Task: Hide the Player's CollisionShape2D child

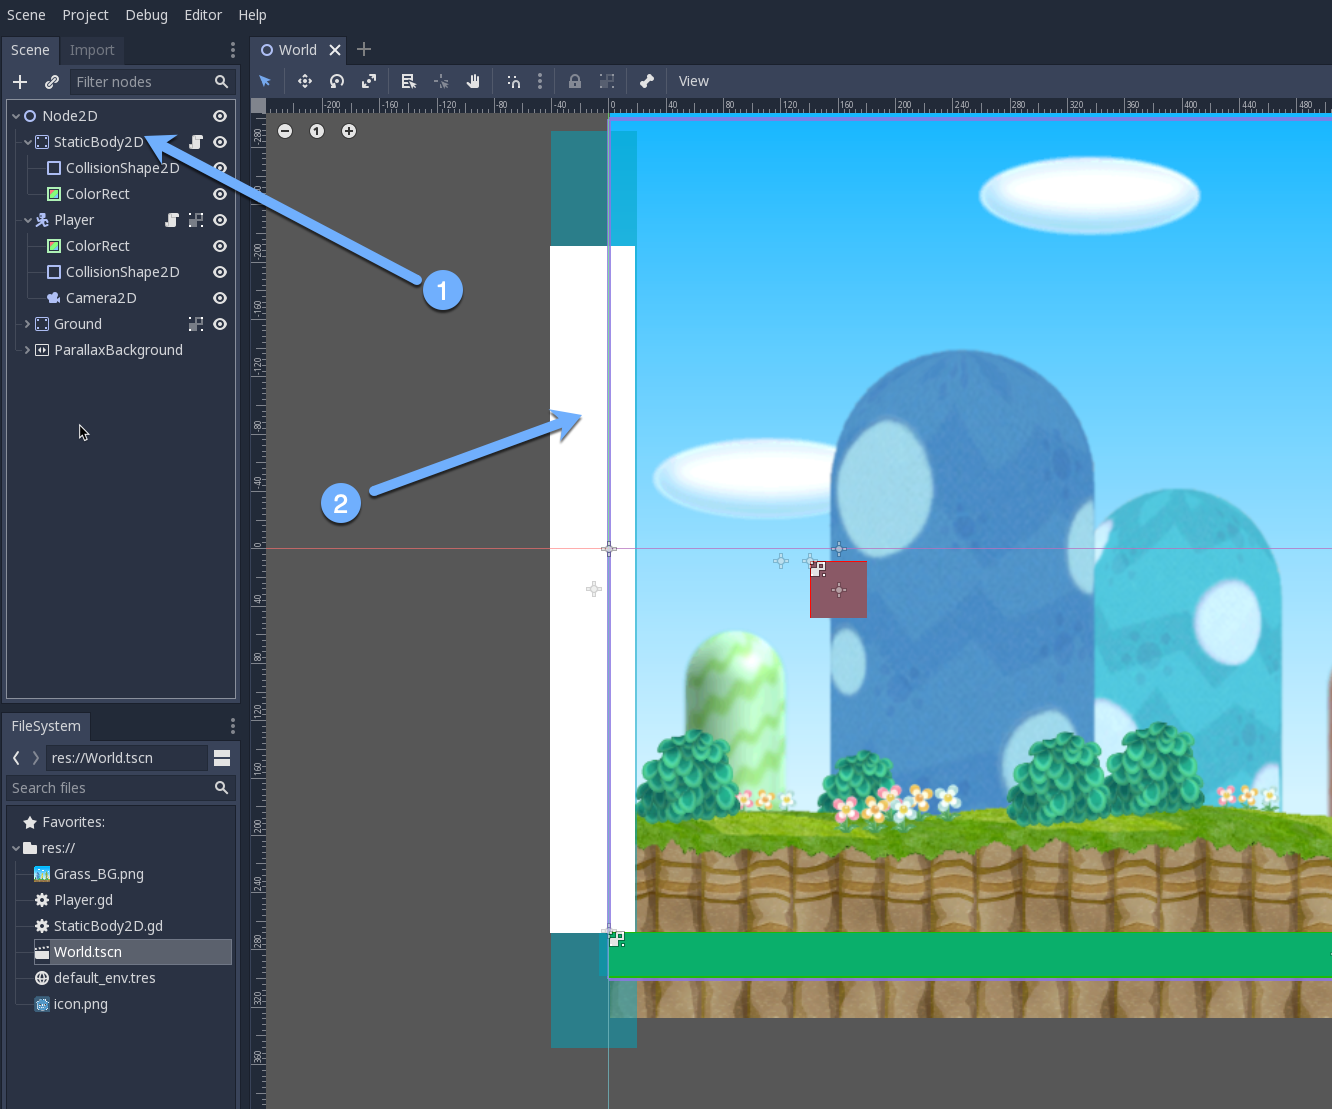Action: (x=220, y=272)
